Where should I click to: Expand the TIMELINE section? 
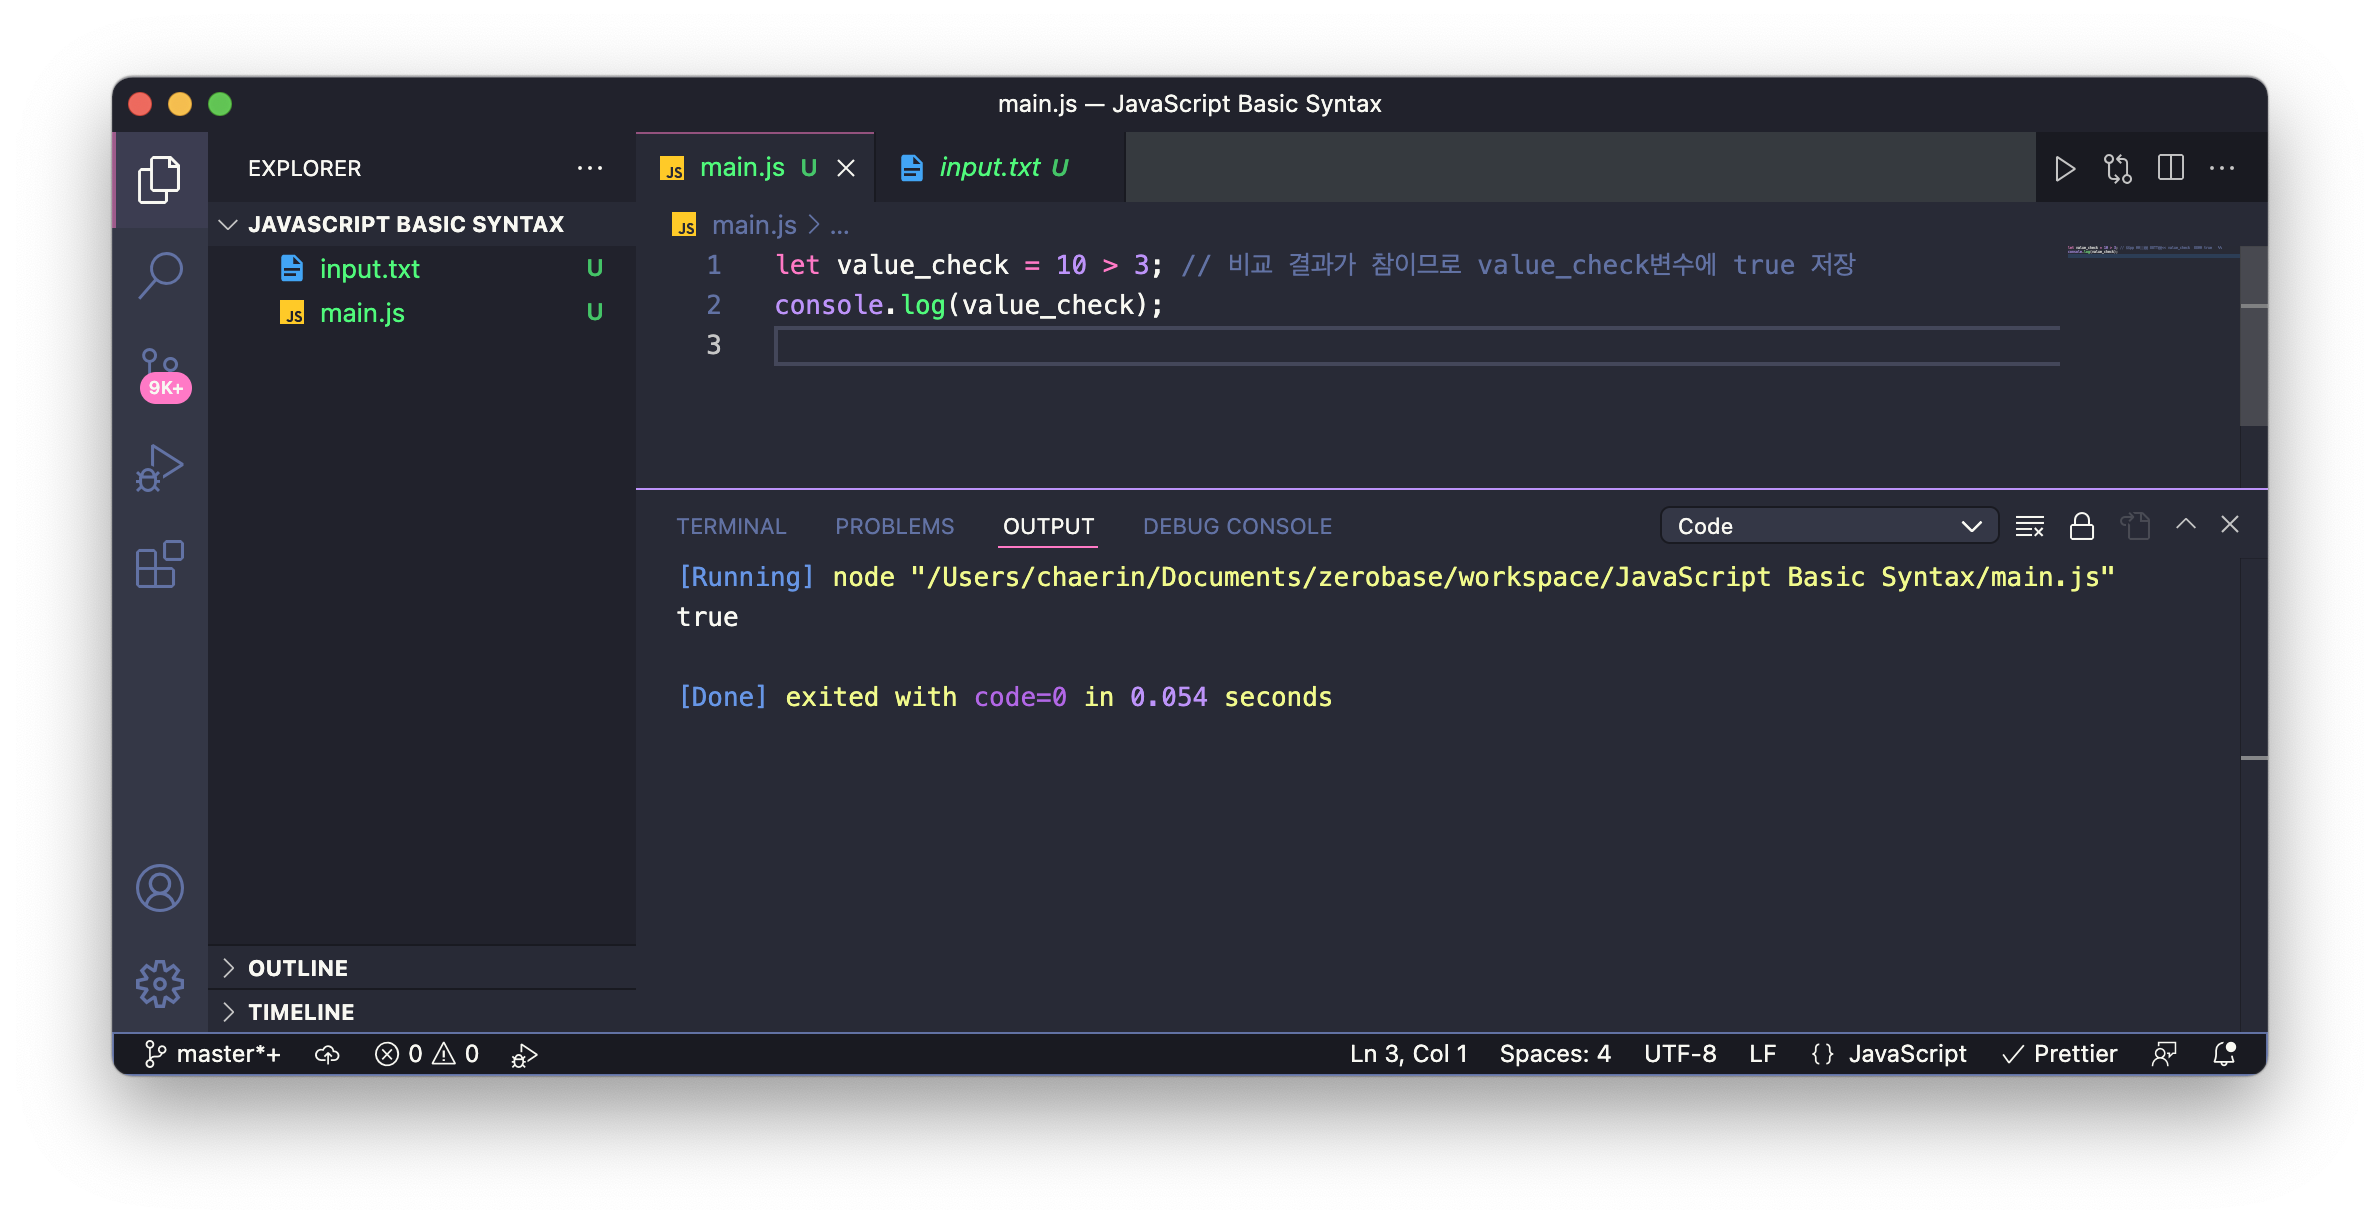coord(300,1012)
